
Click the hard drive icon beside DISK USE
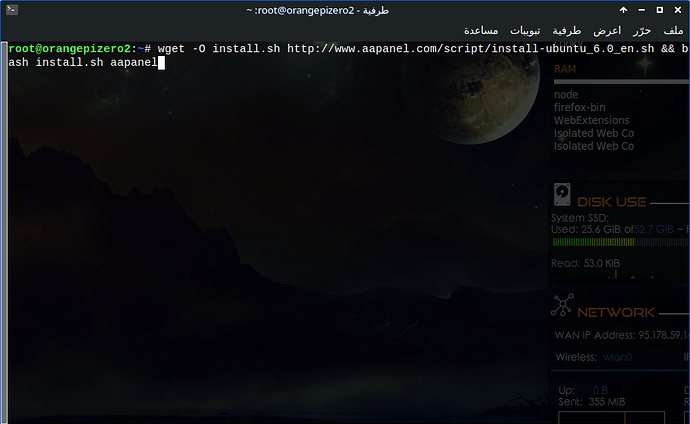565,194
